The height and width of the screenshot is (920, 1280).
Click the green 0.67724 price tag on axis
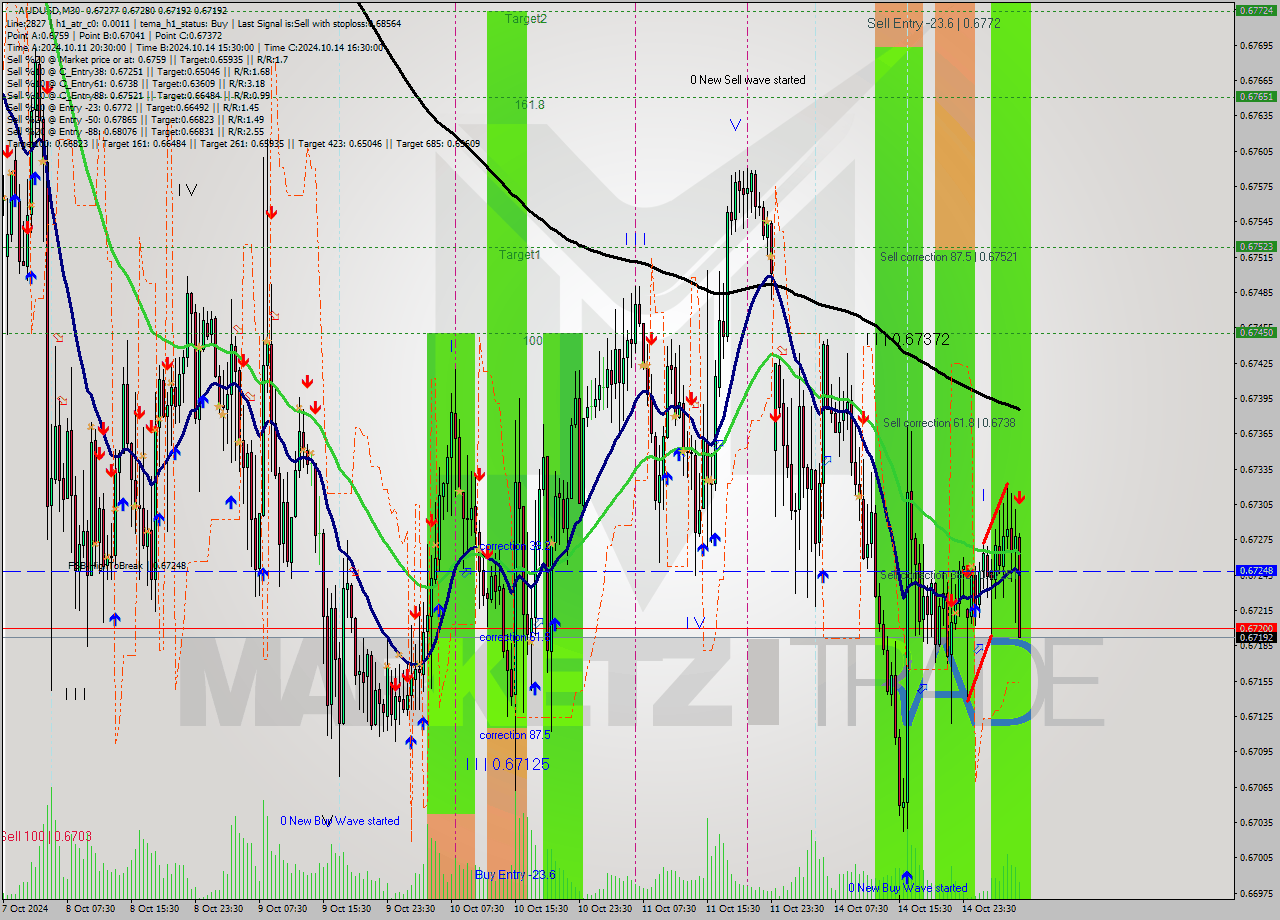(1255, 10)
